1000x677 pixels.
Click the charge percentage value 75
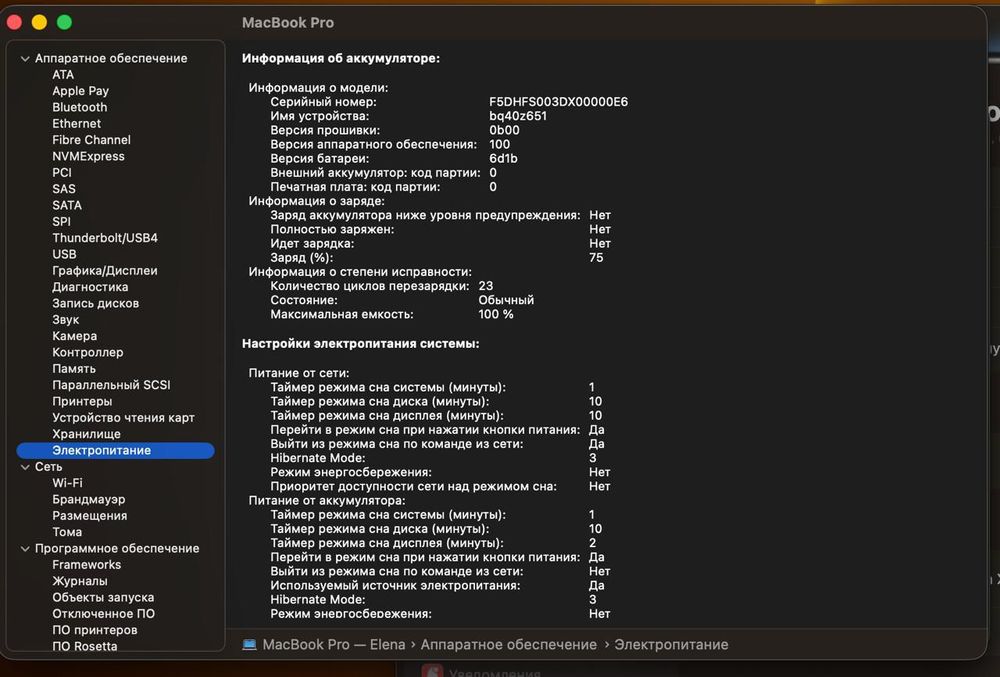click(596, 258)
